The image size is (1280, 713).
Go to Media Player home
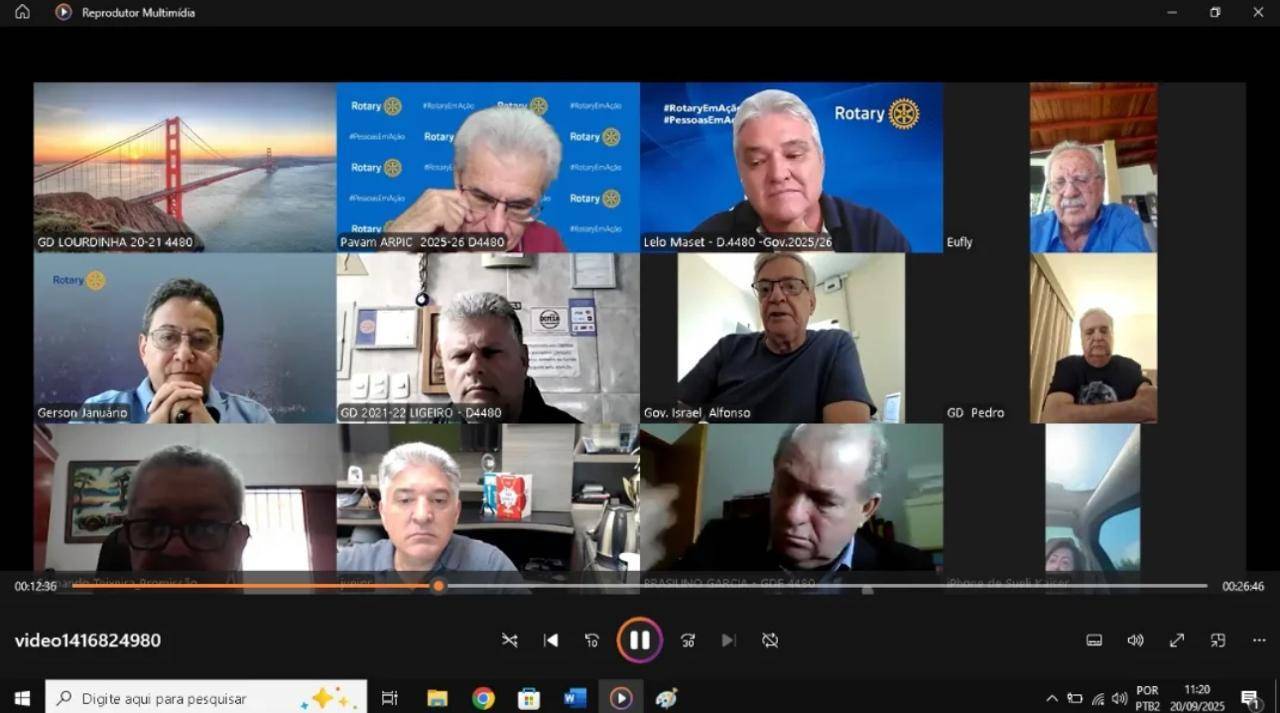22,12
